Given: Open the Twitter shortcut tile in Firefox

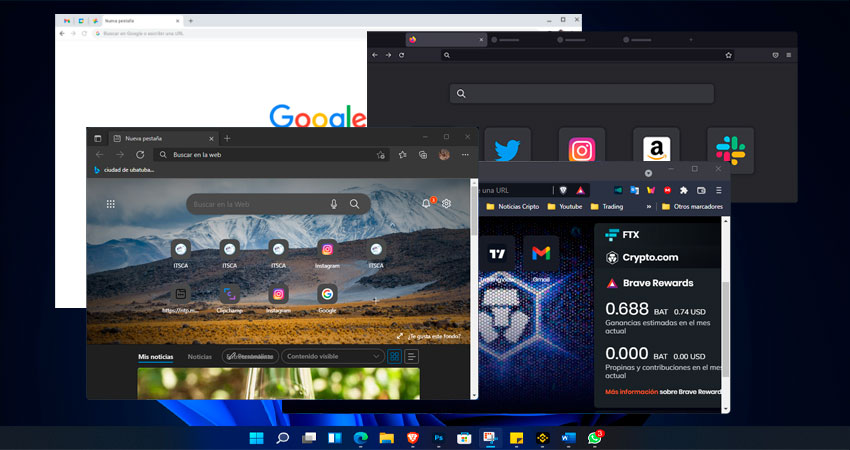Looking at the screenshot, I should click(507, 150).
